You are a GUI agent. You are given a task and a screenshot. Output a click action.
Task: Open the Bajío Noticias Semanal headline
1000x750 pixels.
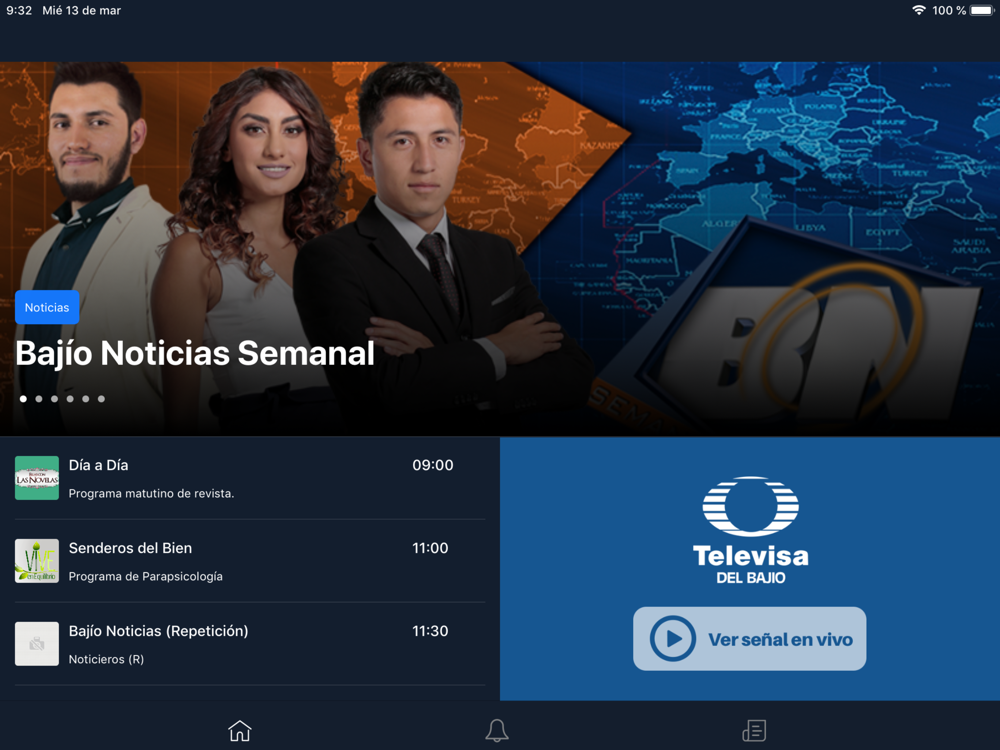click(x=195, y=353)
